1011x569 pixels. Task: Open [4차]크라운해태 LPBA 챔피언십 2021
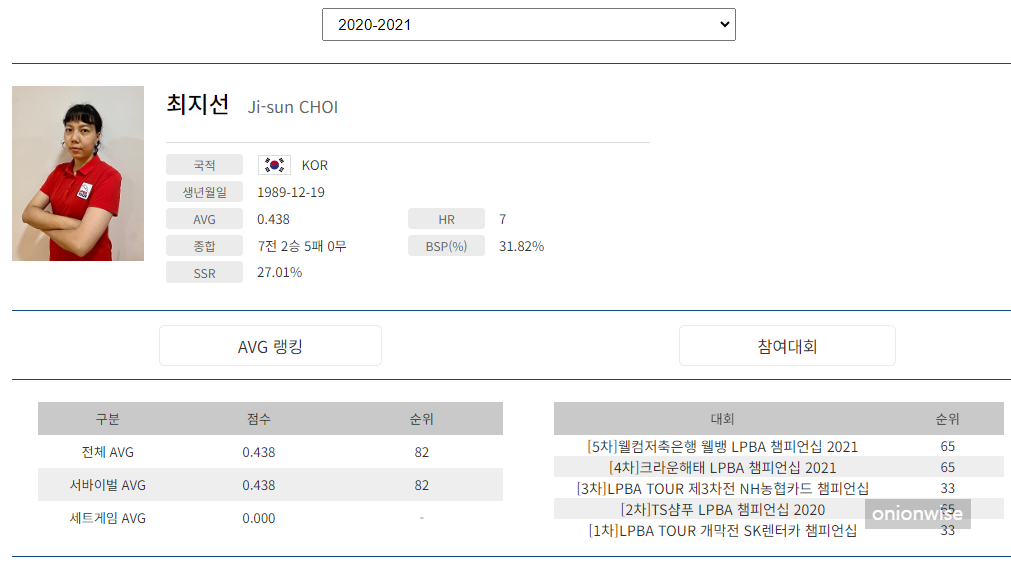click(722, 468)
